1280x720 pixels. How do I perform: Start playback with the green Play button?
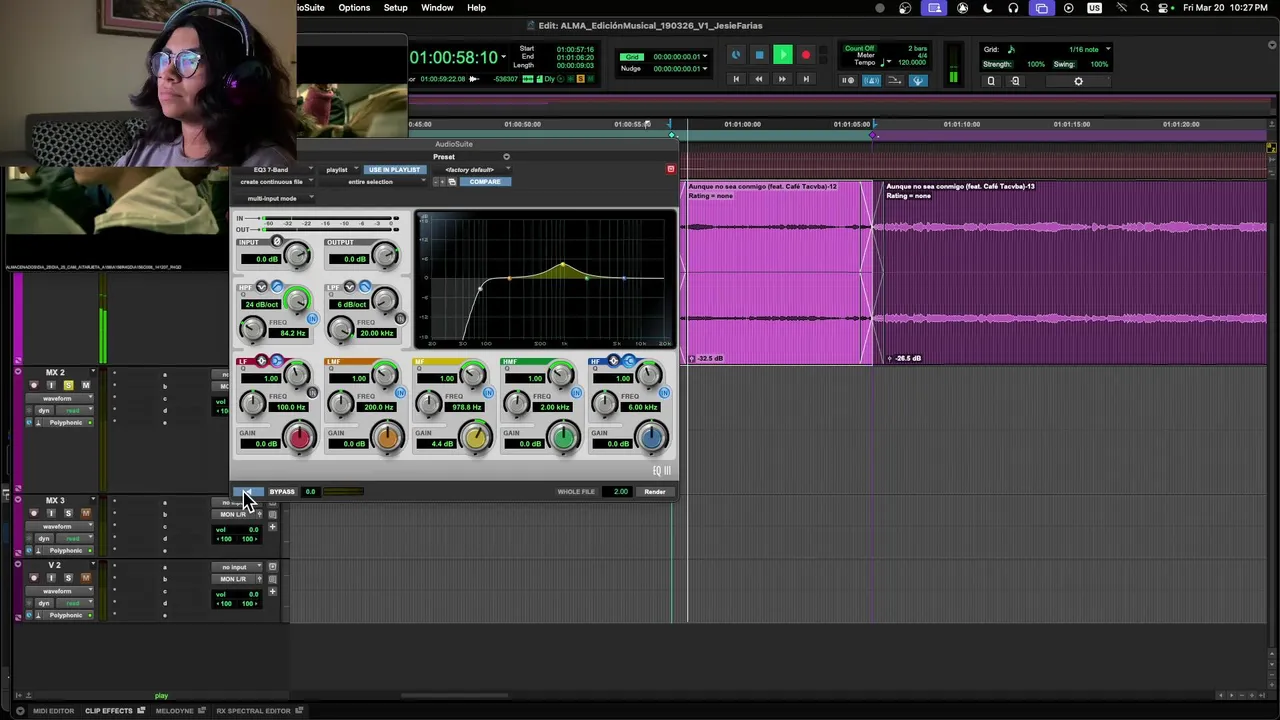[x=783, y=55]
